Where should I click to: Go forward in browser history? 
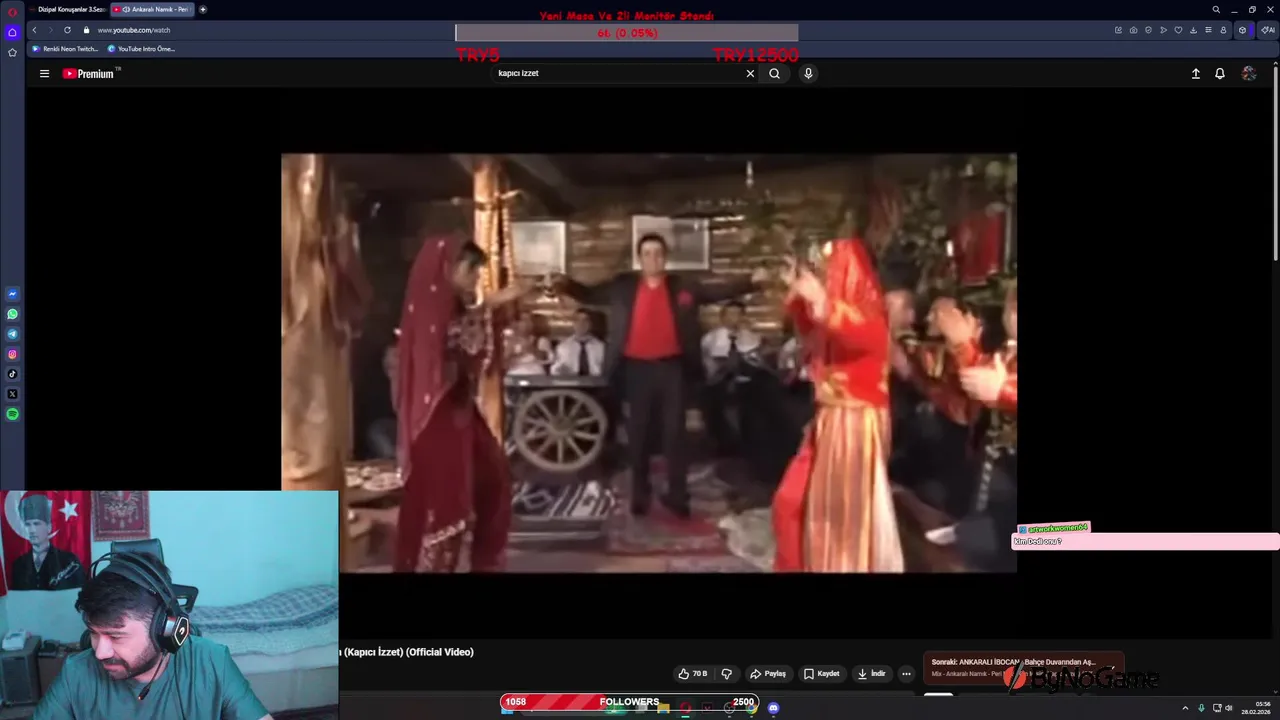click(50, 30)
